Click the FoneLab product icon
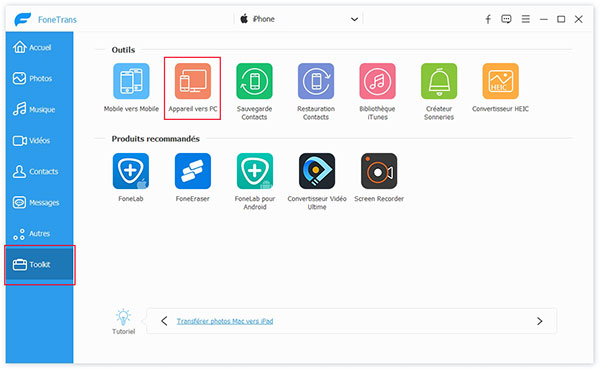 (131, 171)
